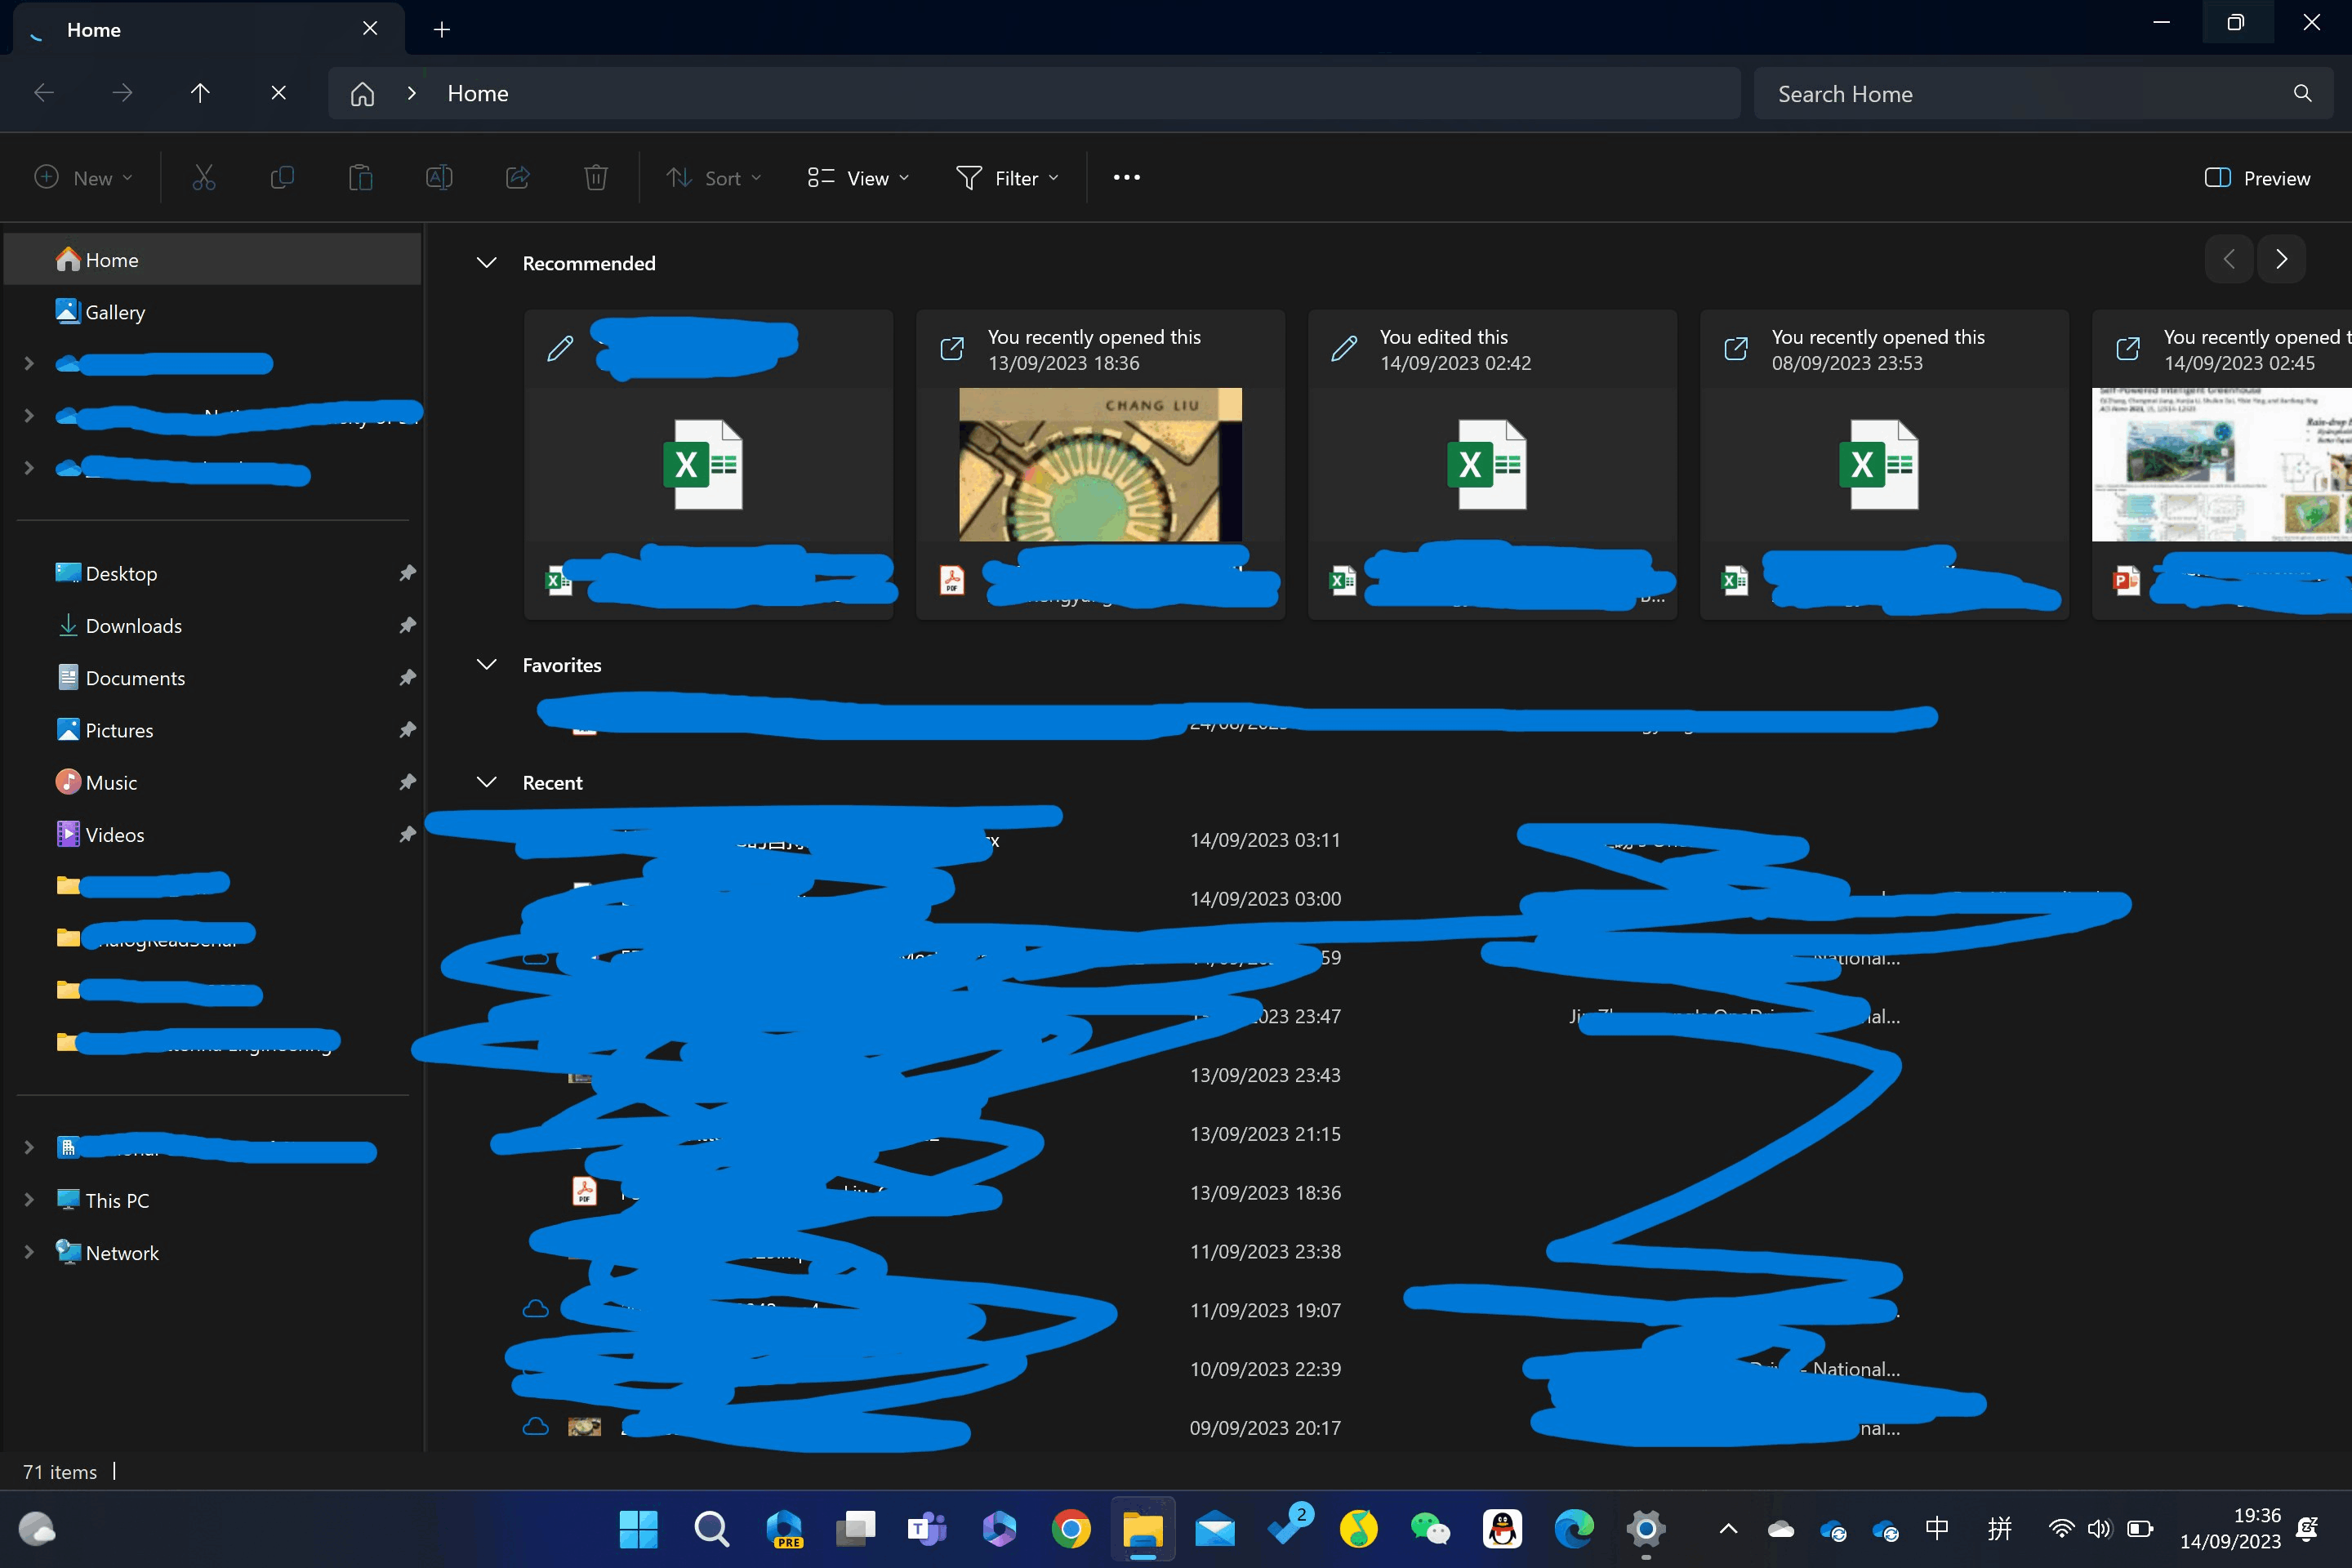This screenshot has height=1568, width=2352.
Task: Toggle the Preview pane button
Action: [x=2257, y=178]
